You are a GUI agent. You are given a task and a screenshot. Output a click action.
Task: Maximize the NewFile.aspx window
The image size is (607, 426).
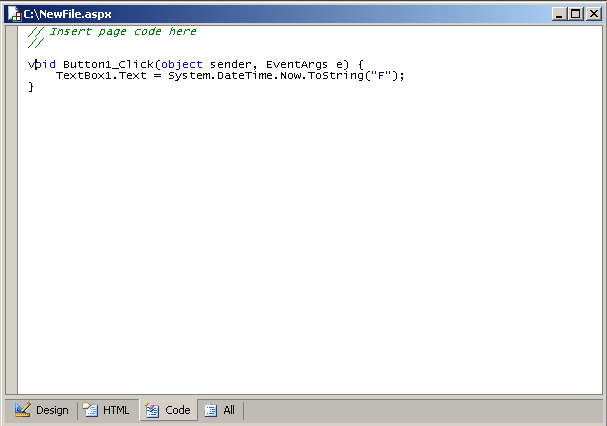(x=576, y=14)
